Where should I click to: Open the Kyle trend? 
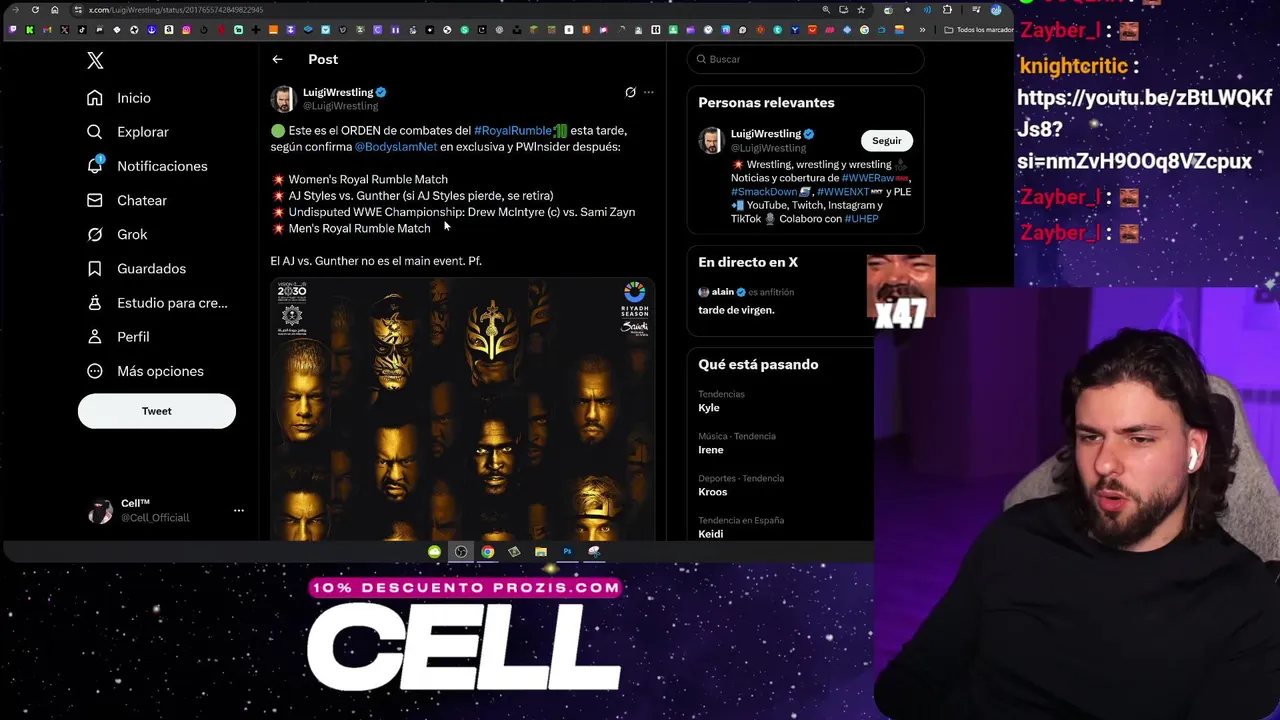point(709,408)
